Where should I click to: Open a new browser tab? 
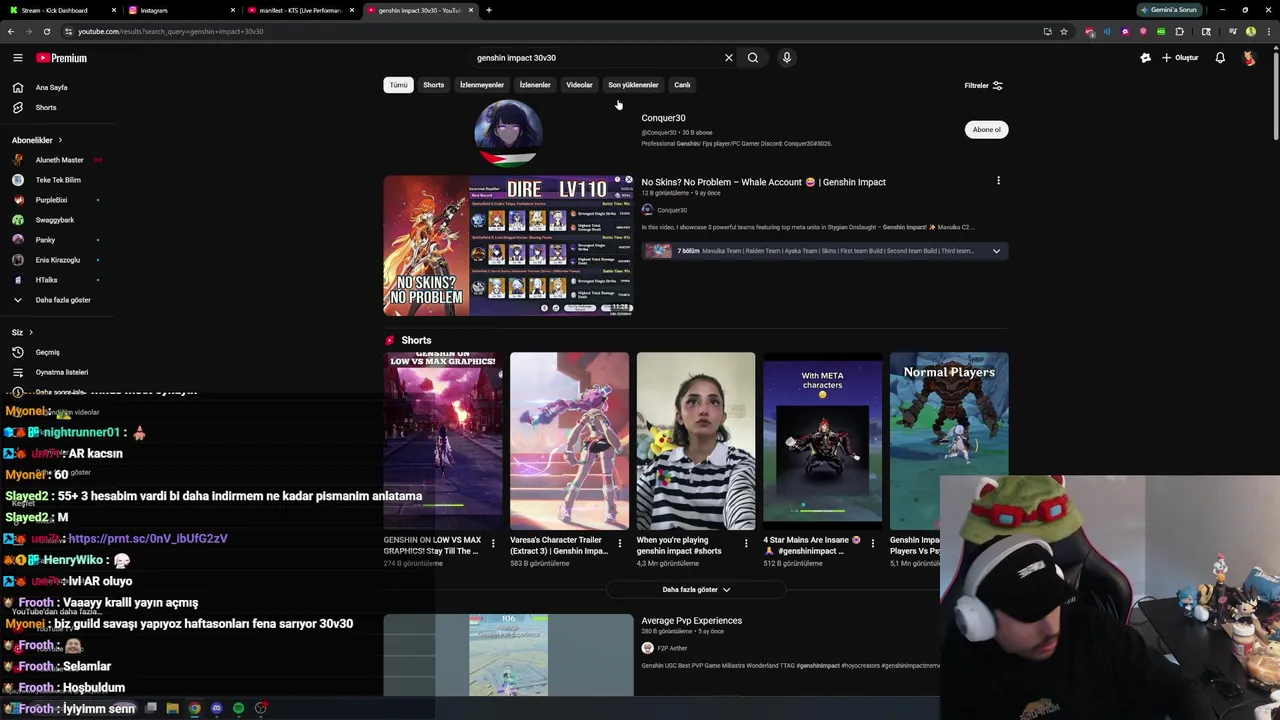pyautogui.click(x=489, y=10)
